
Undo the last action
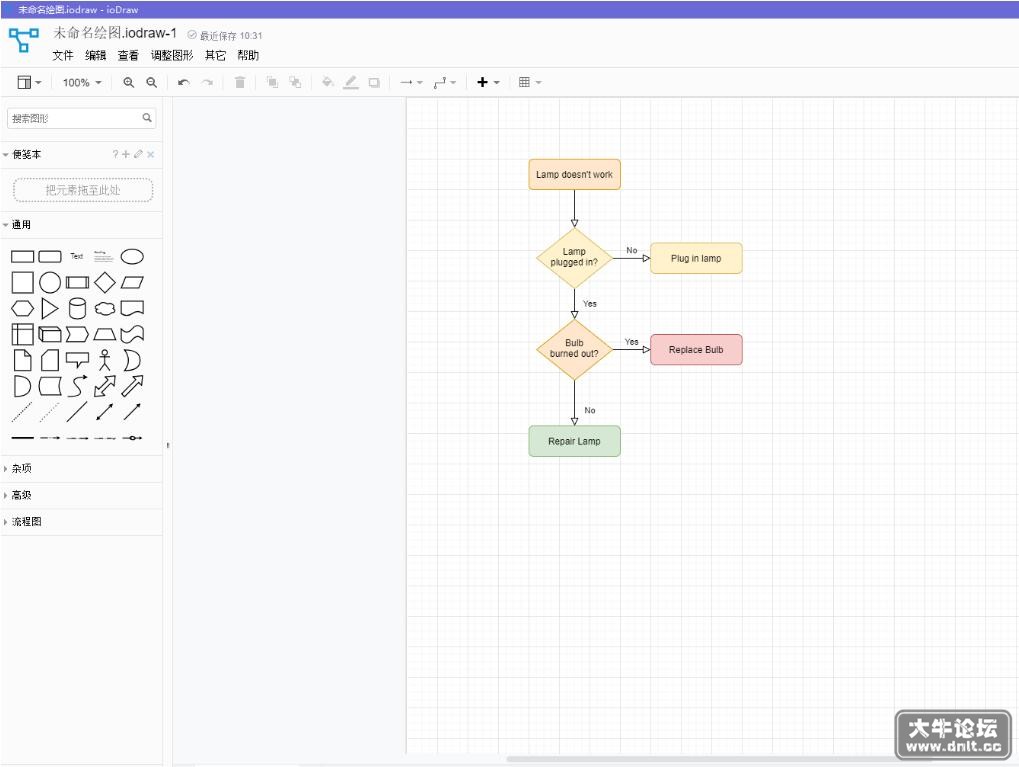pyautogui.click(x=184, y=83)
